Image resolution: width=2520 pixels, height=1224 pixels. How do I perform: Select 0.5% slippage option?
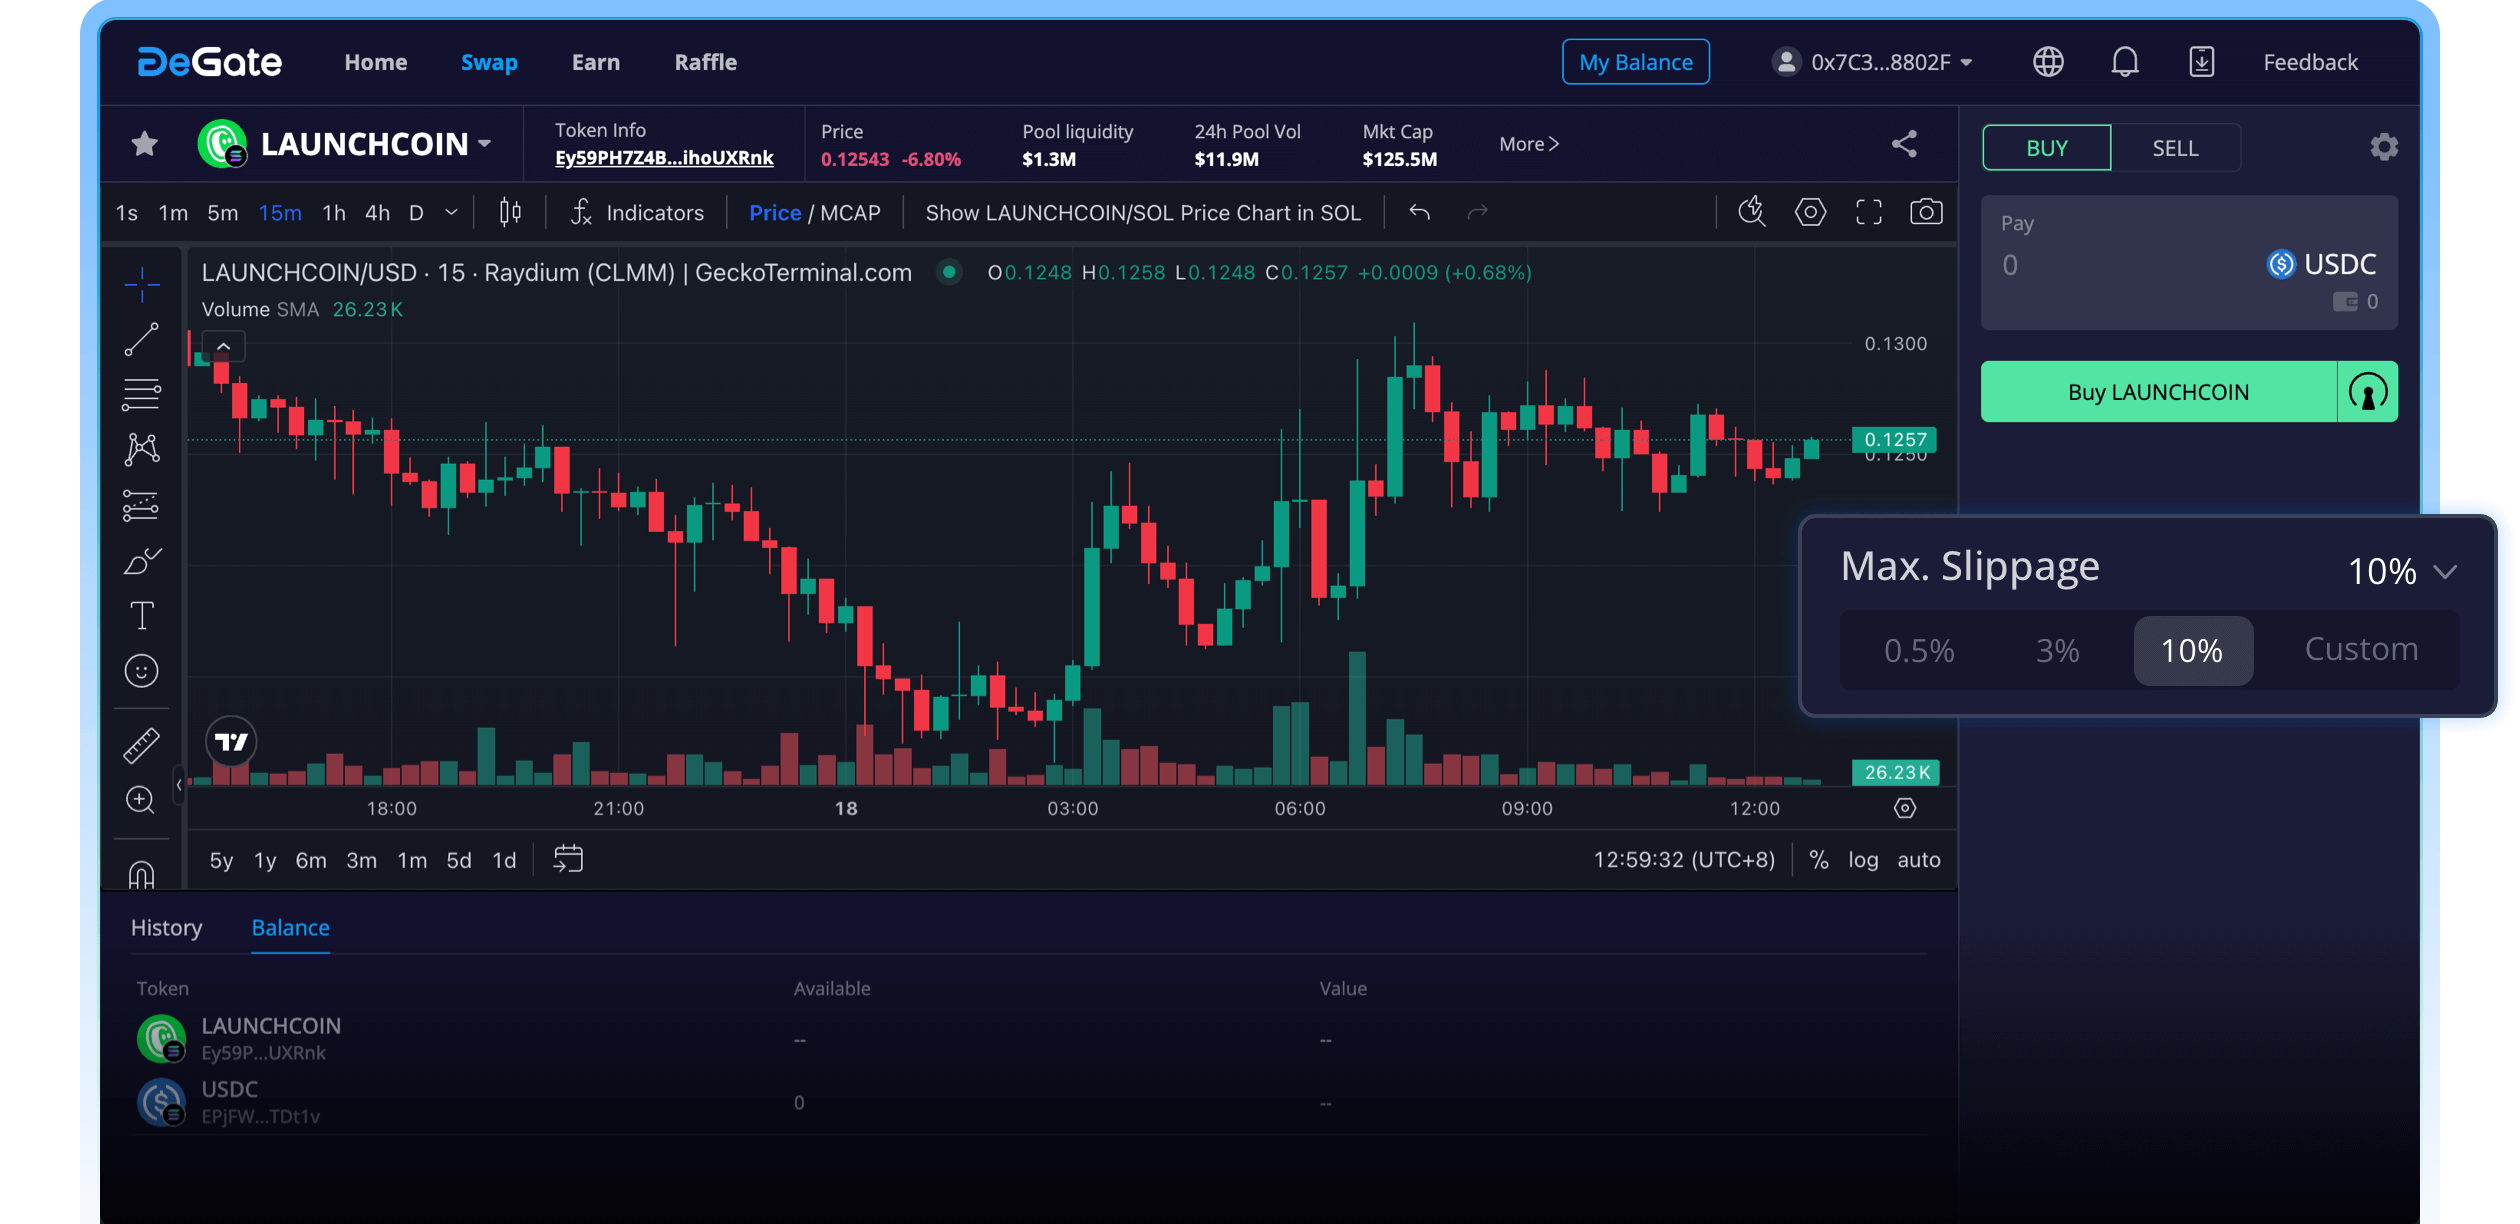click(x=1918, y=651)
